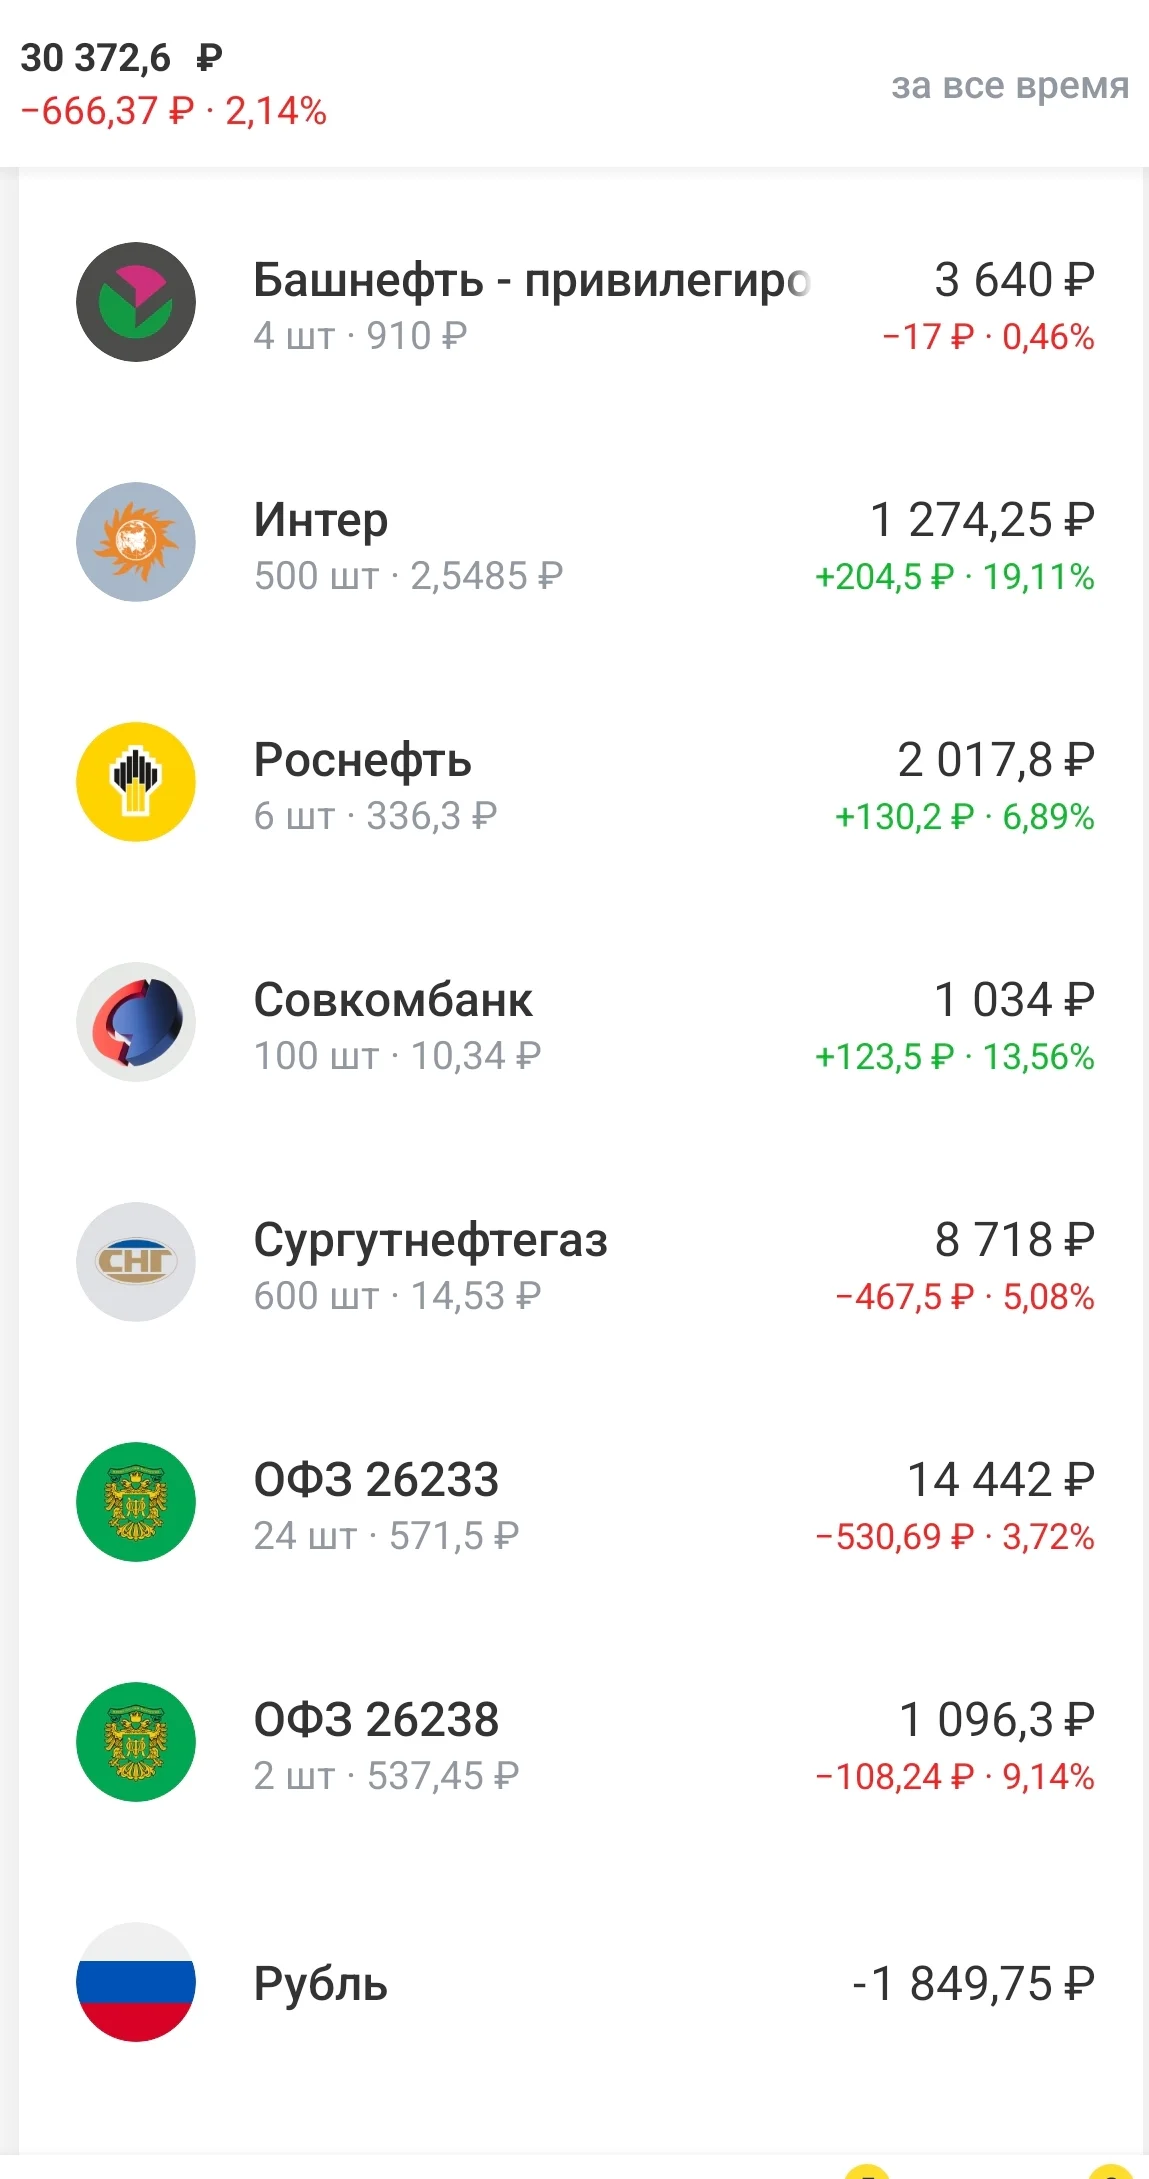Tap the Russian flag Рубль icon

[x=136, y=1982]
